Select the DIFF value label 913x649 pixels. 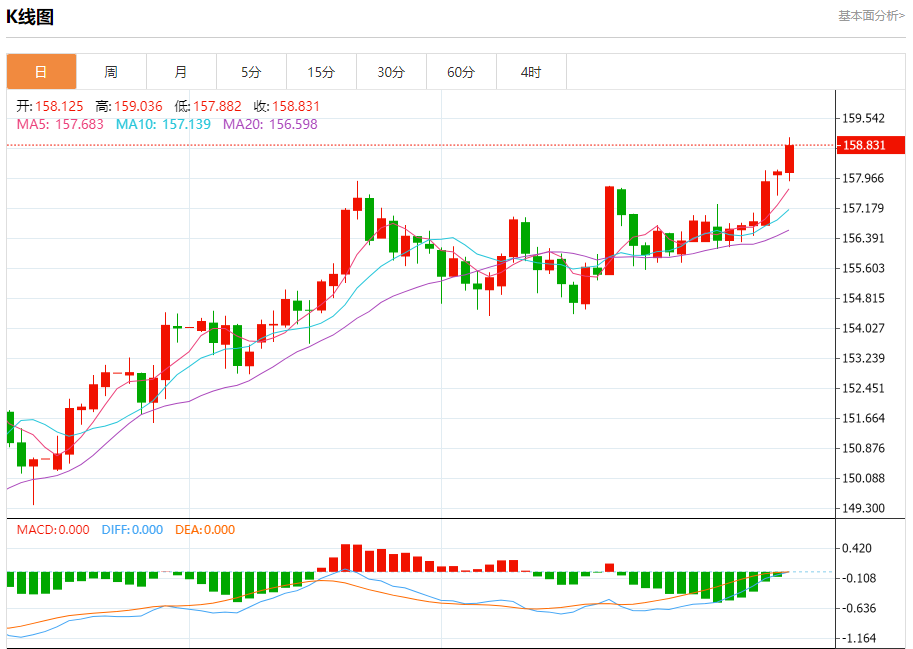click(x=132, y=530)
